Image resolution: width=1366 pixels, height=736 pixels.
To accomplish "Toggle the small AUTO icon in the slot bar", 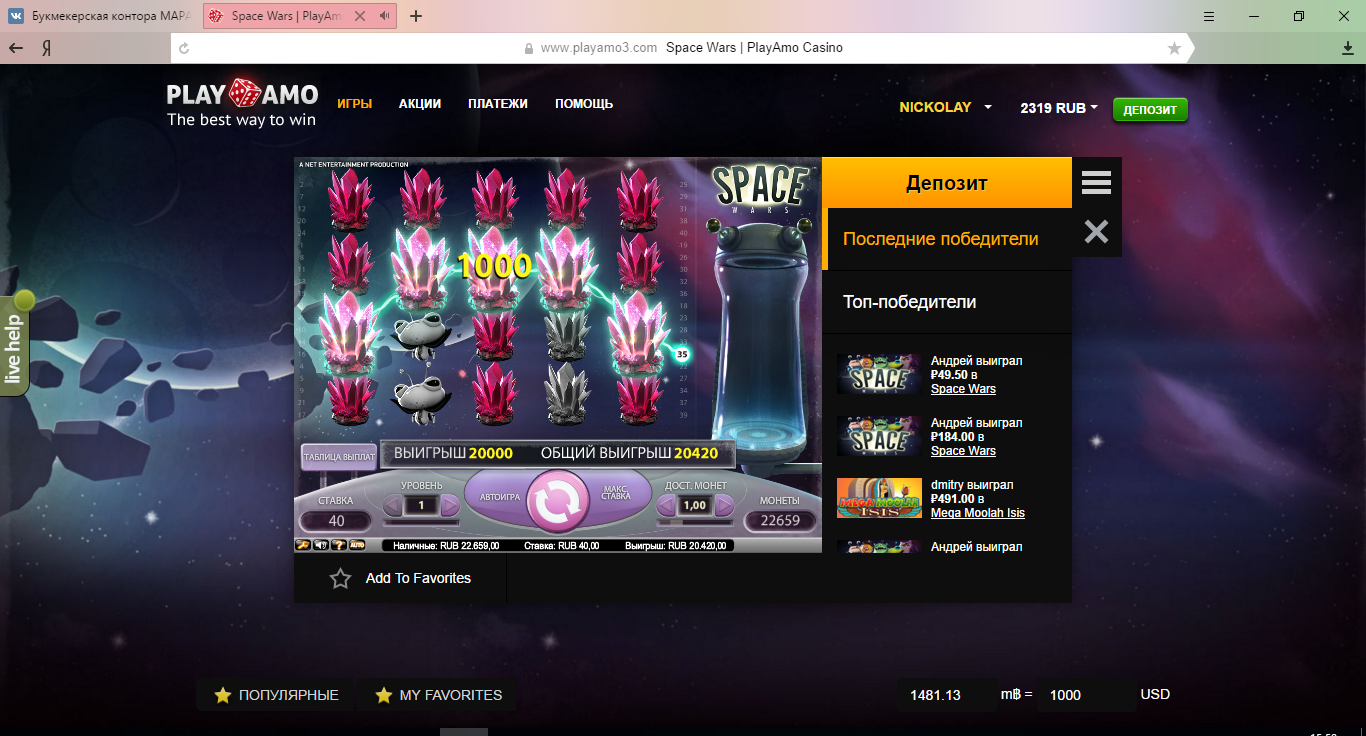I will tap(357, 546).
